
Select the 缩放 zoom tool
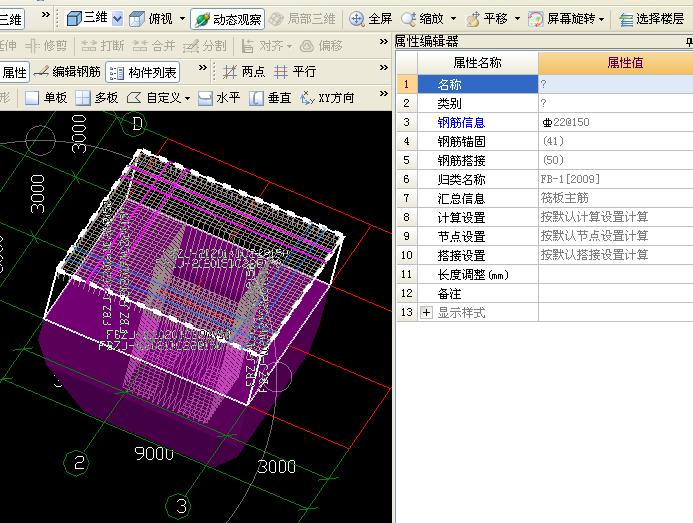[422, 19]
